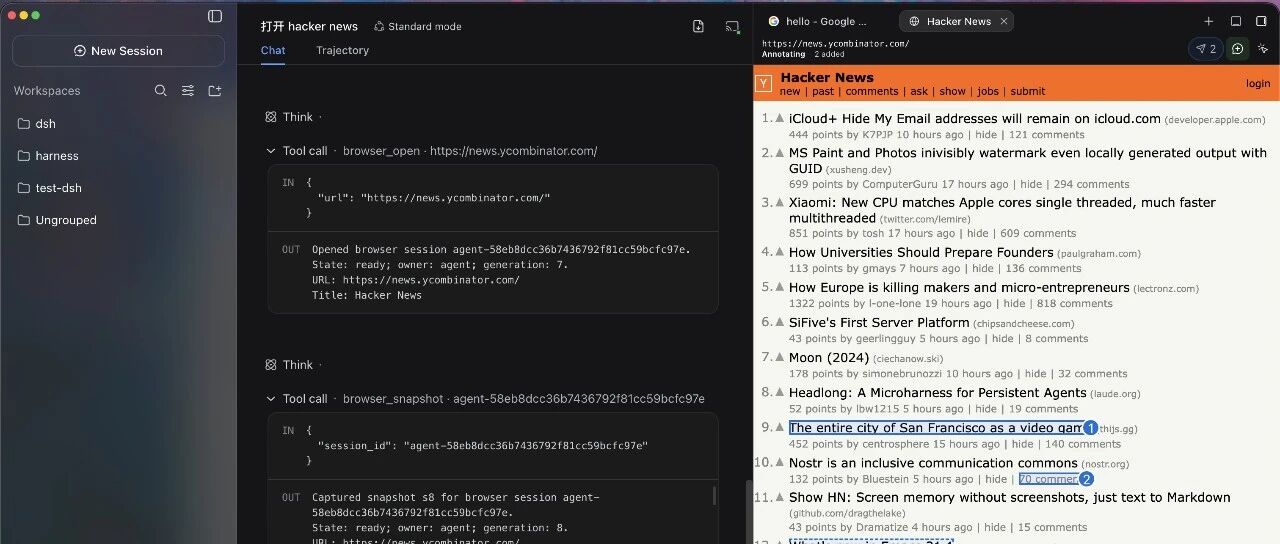Upvote the San Francisco video game story
Viewport: 1280px width, 544px height.
click(x=781, y=428)
